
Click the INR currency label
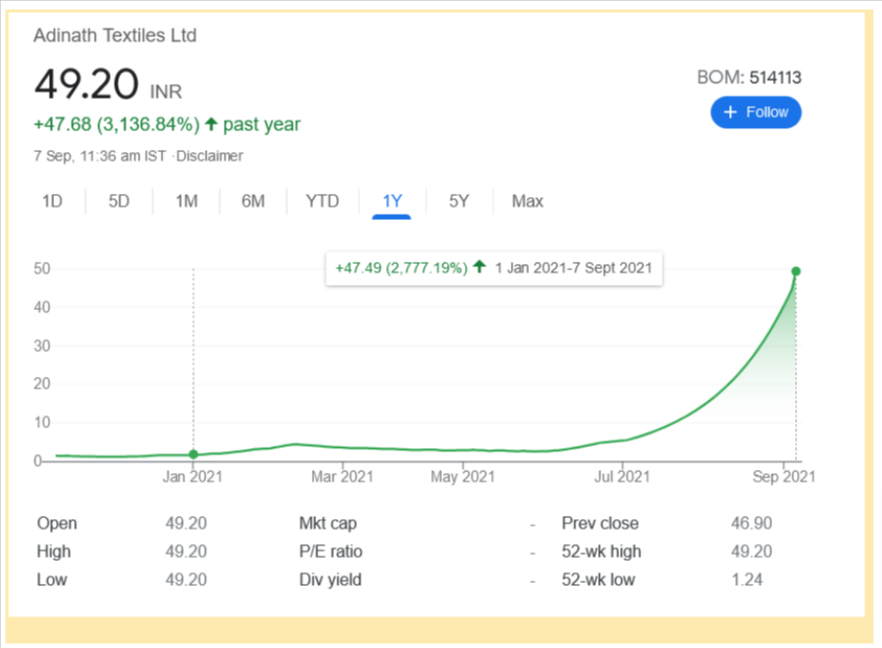(166, 92)
